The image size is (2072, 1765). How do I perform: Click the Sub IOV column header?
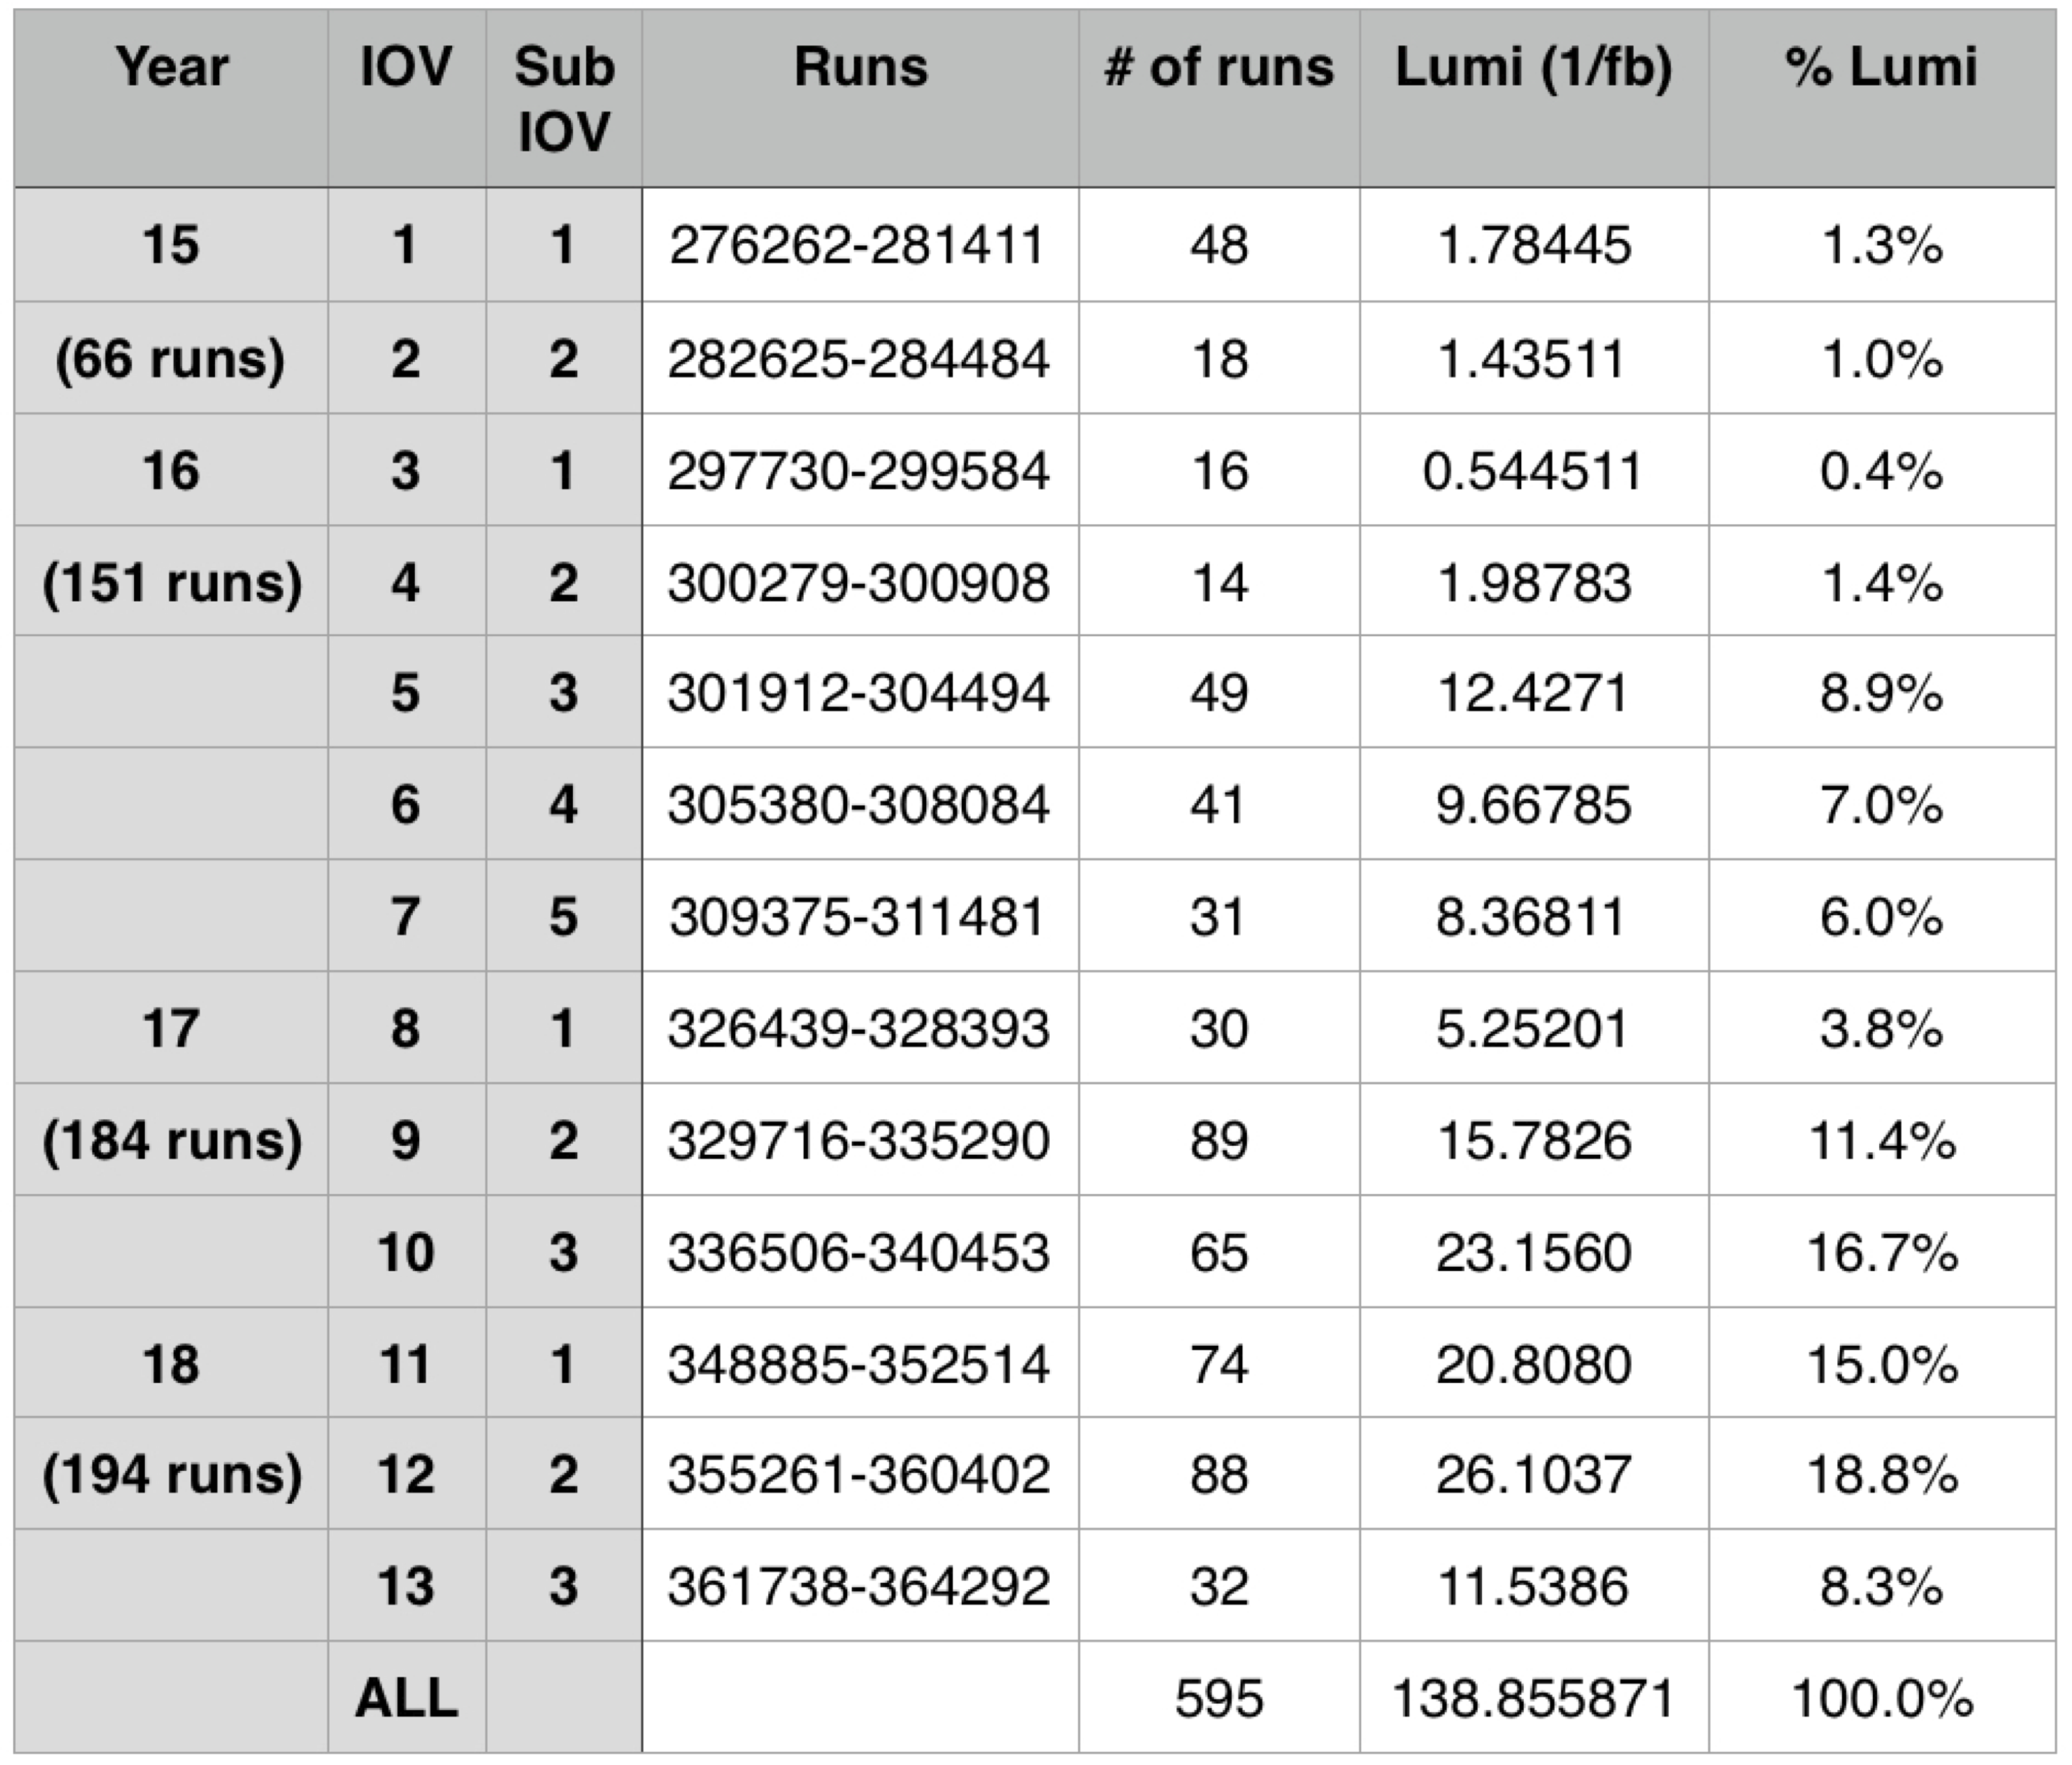(563, 99)
